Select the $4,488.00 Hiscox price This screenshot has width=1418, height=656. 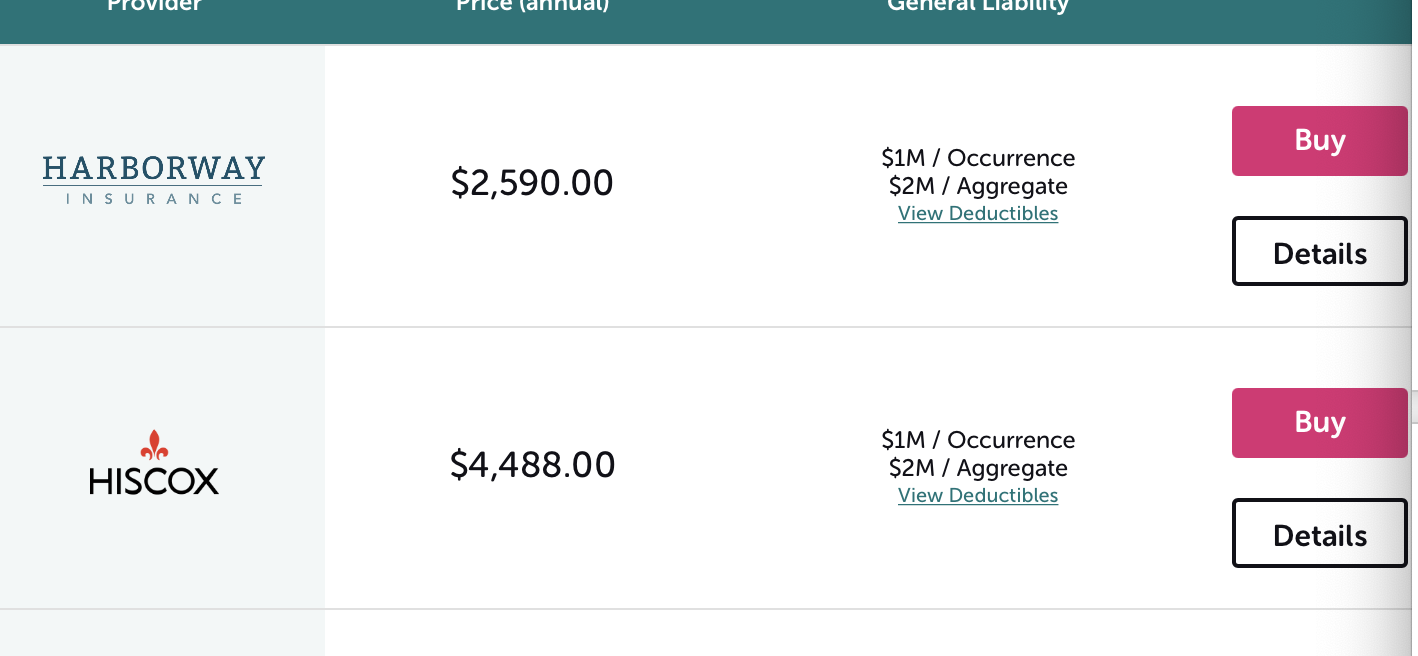532,465
